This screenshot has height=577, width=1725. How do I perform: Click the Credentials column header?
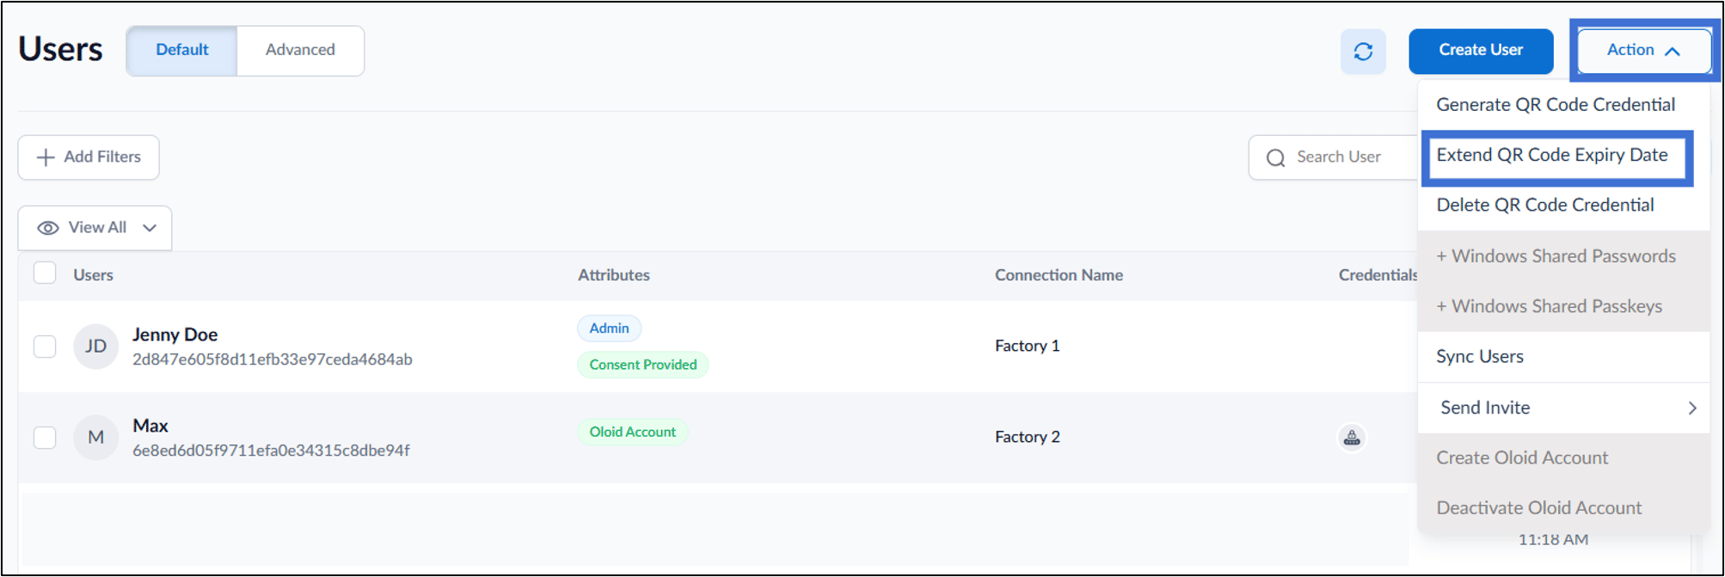[1378, 275]
